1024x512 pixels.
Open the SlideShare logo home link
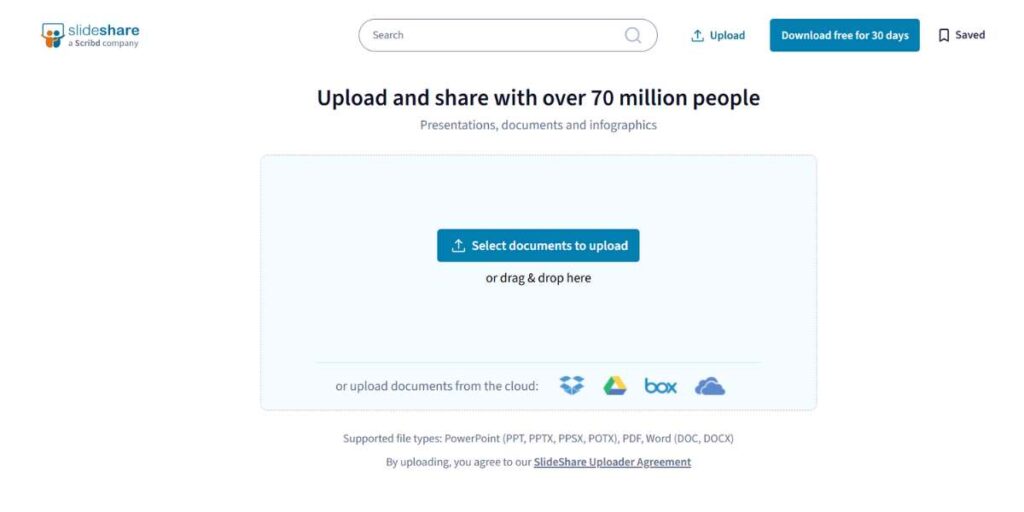point(90,35)
